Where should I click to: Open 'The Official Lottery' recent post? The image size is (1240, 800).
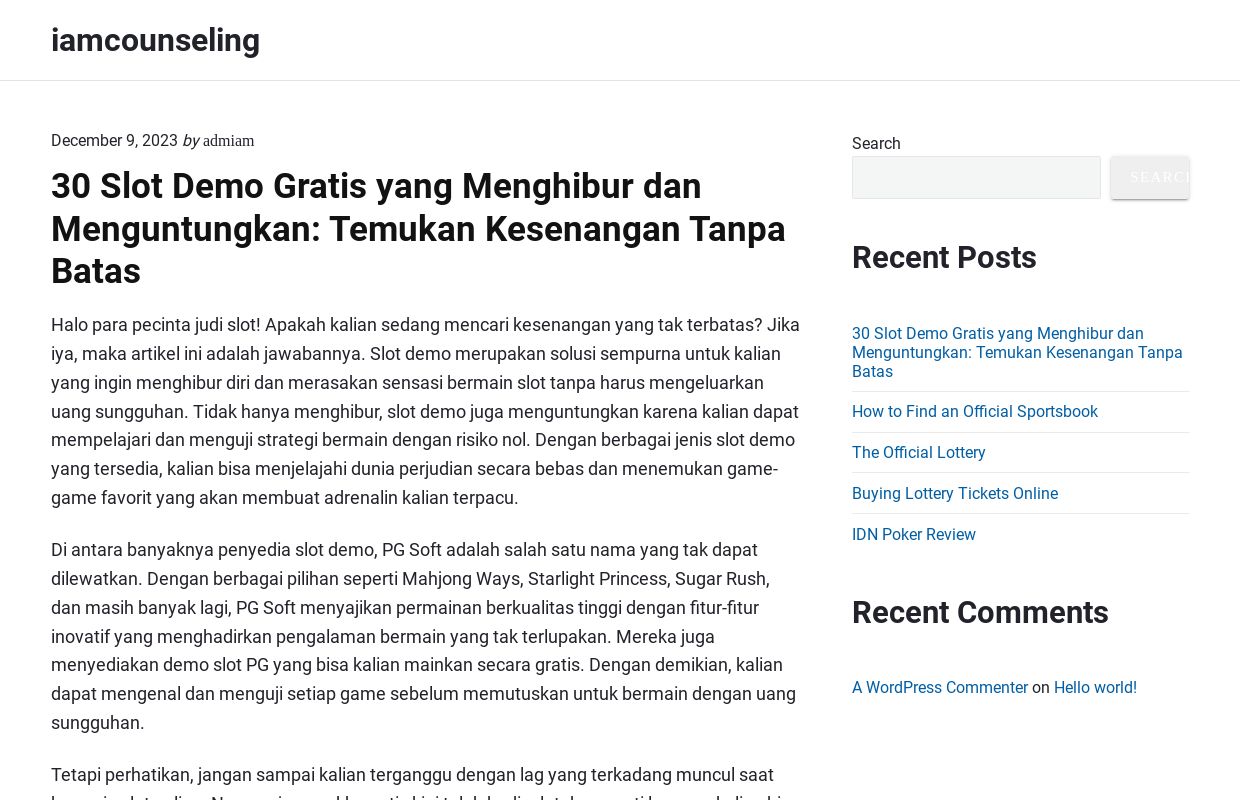pyautogui.click(x=919, y=452)
